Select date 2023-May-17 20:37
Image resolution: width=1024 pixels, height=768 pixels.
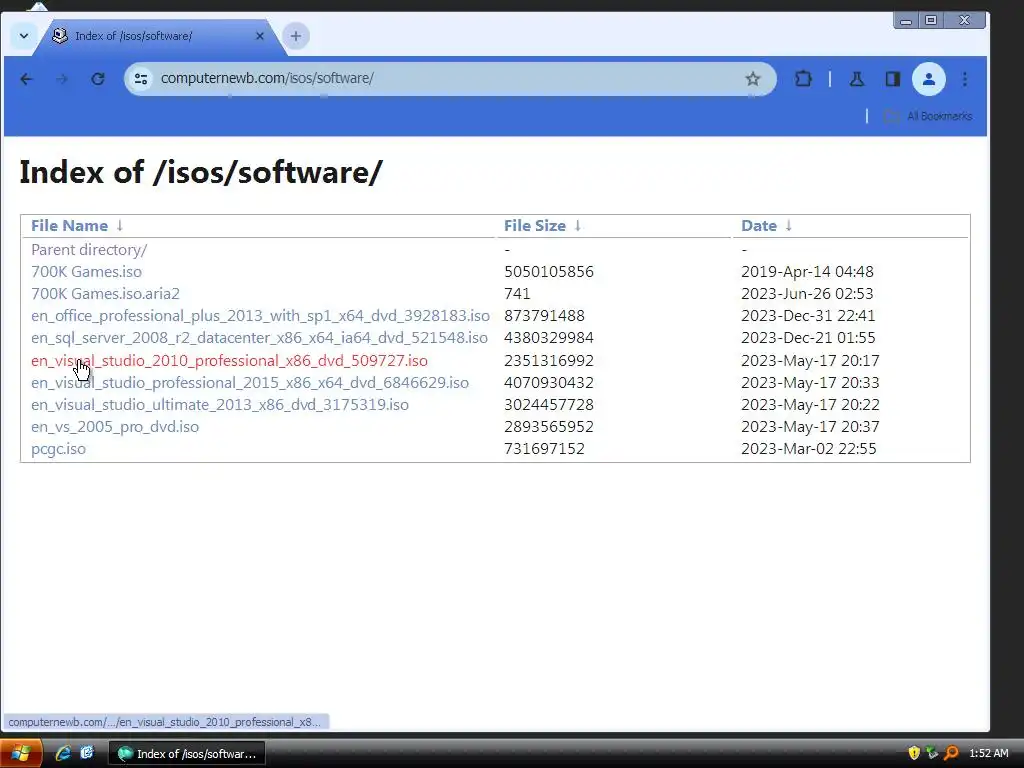pyautogui.click(x=810, y=427)
